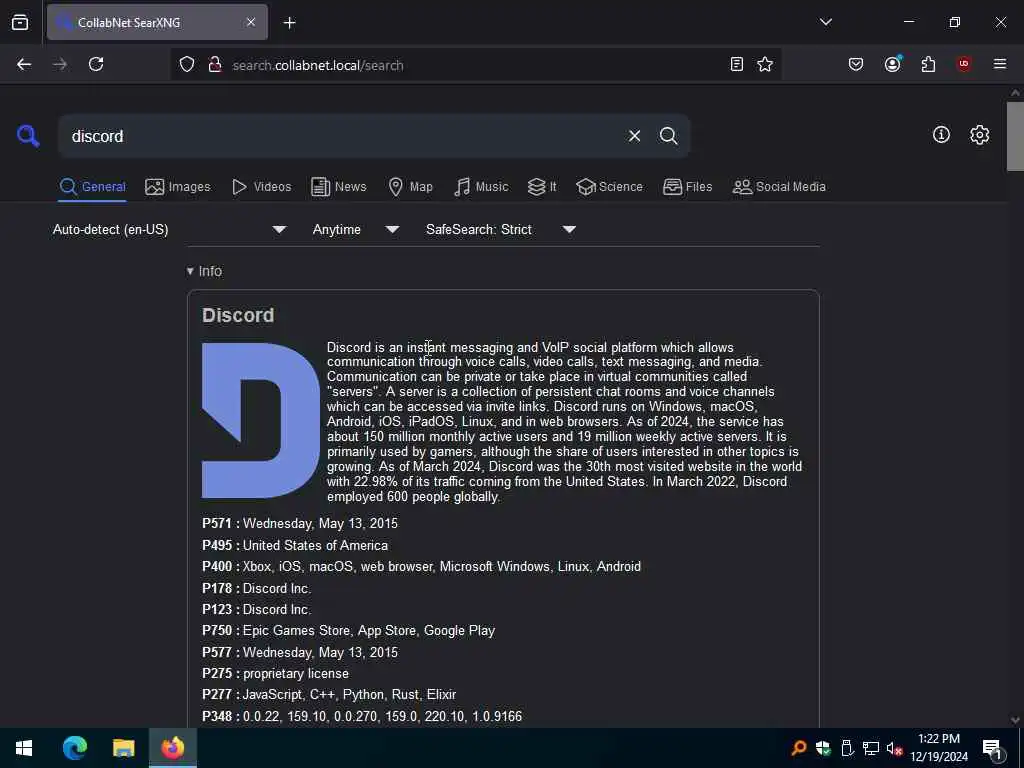The height and width of the screenshot is (768, 1024).
Task: Open the Extensions puzzle icon
Action: pos(928,64)
